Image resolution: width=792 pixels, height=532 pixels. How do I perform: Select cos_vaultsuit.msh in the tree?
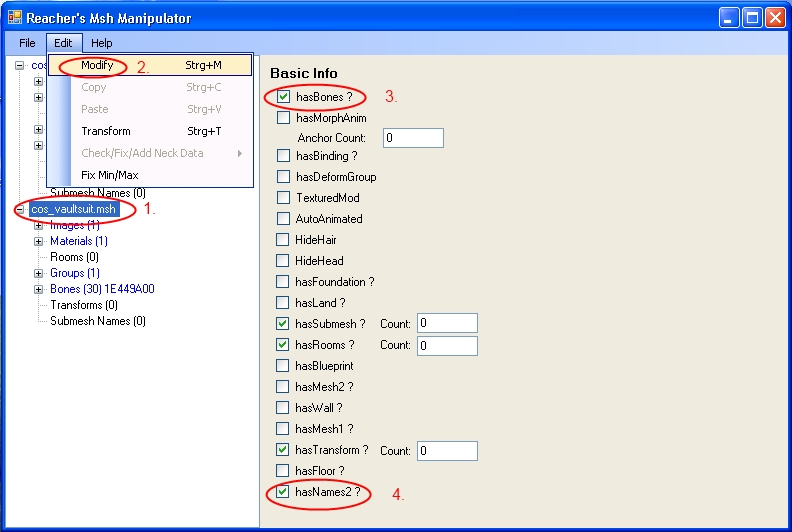pyautogui.click(x=74, y=209)
